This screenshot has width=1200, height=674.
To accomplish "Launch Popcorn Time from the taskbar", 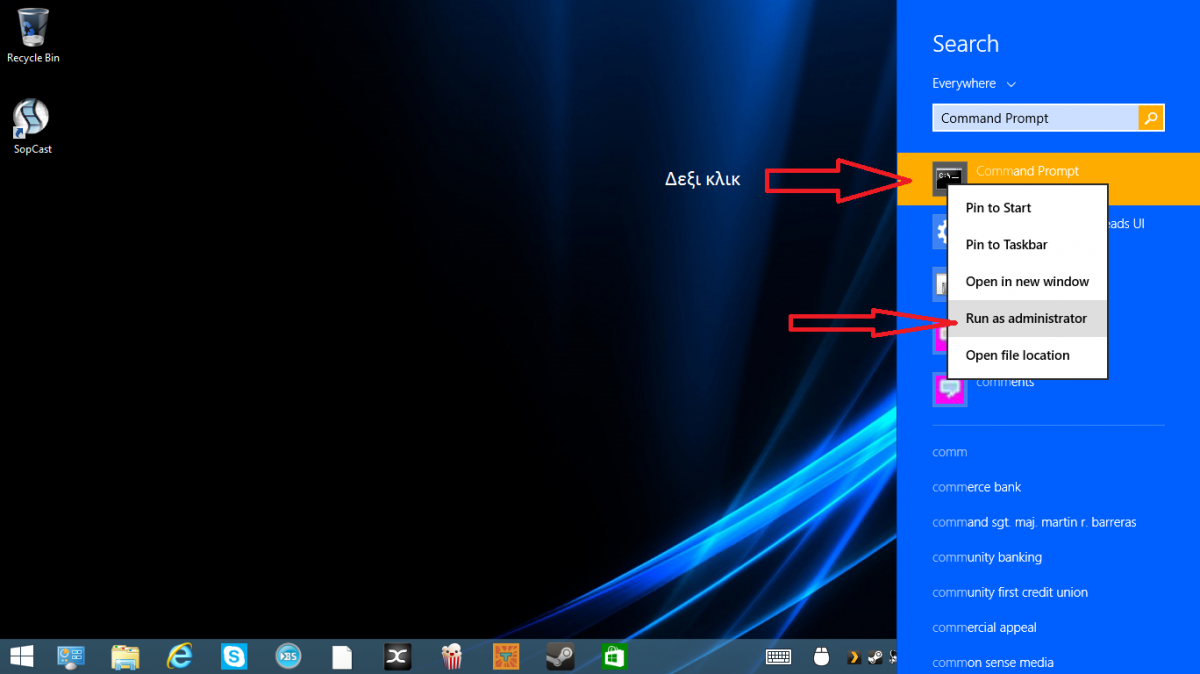I will click(x=452, y=656).
